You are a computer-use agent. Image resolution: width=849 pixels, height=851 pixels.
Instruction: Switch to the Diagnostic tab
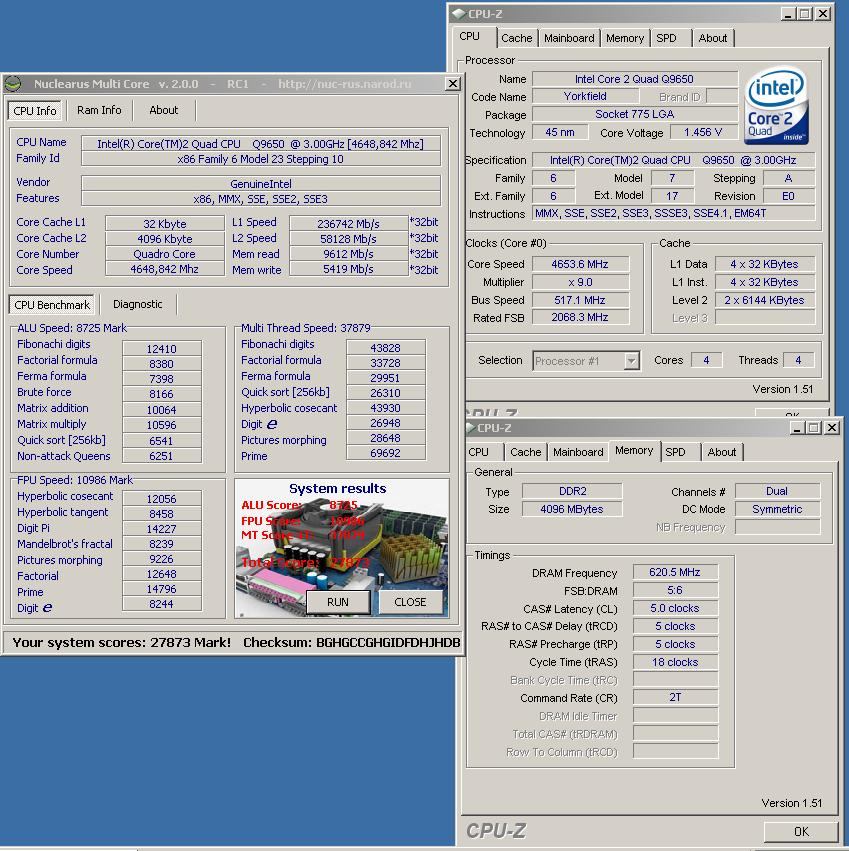click(137, 304)
